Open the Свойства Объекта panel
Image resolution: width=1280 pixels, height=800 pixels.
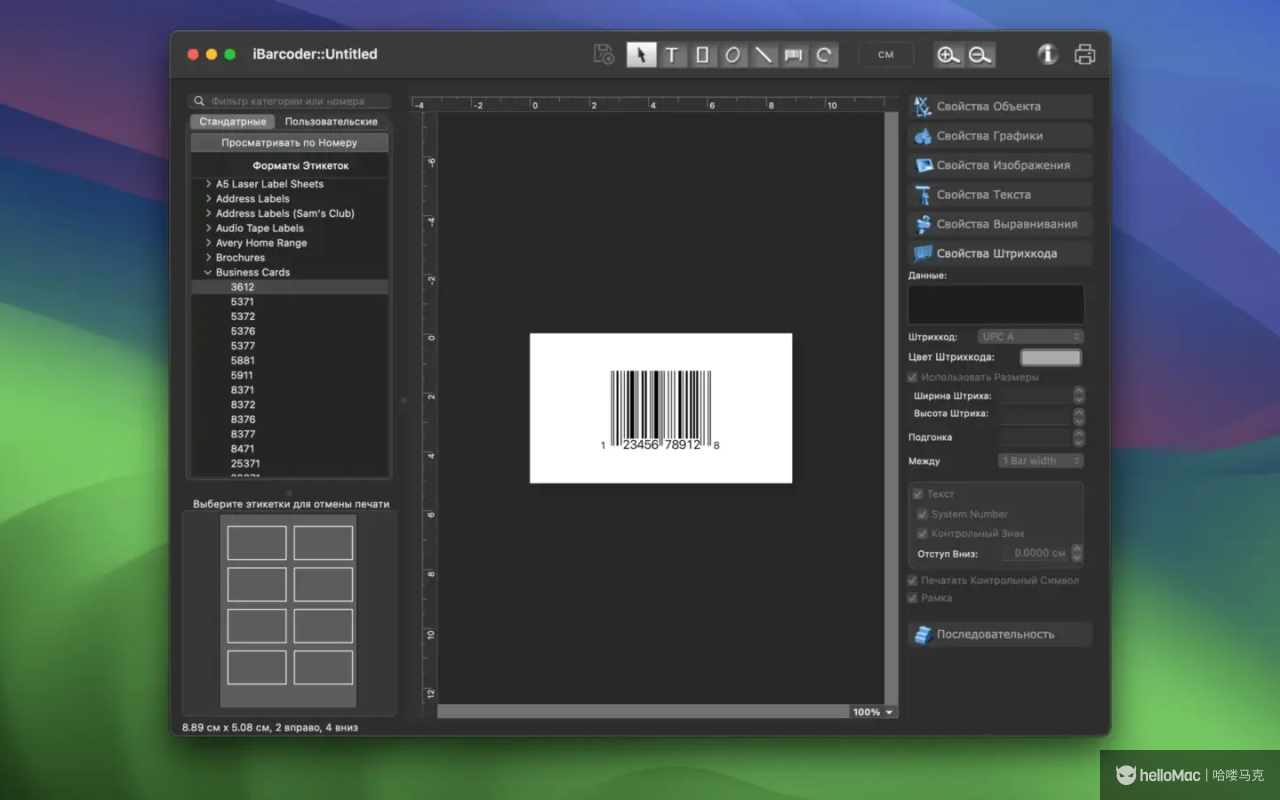click(1000, 106)
